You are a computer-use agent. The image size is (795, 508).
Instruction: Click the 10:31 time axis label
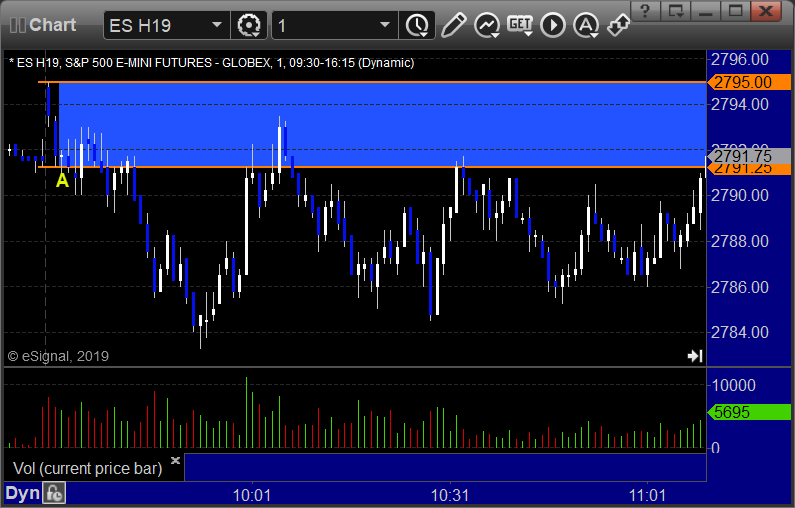coord(450,495)
